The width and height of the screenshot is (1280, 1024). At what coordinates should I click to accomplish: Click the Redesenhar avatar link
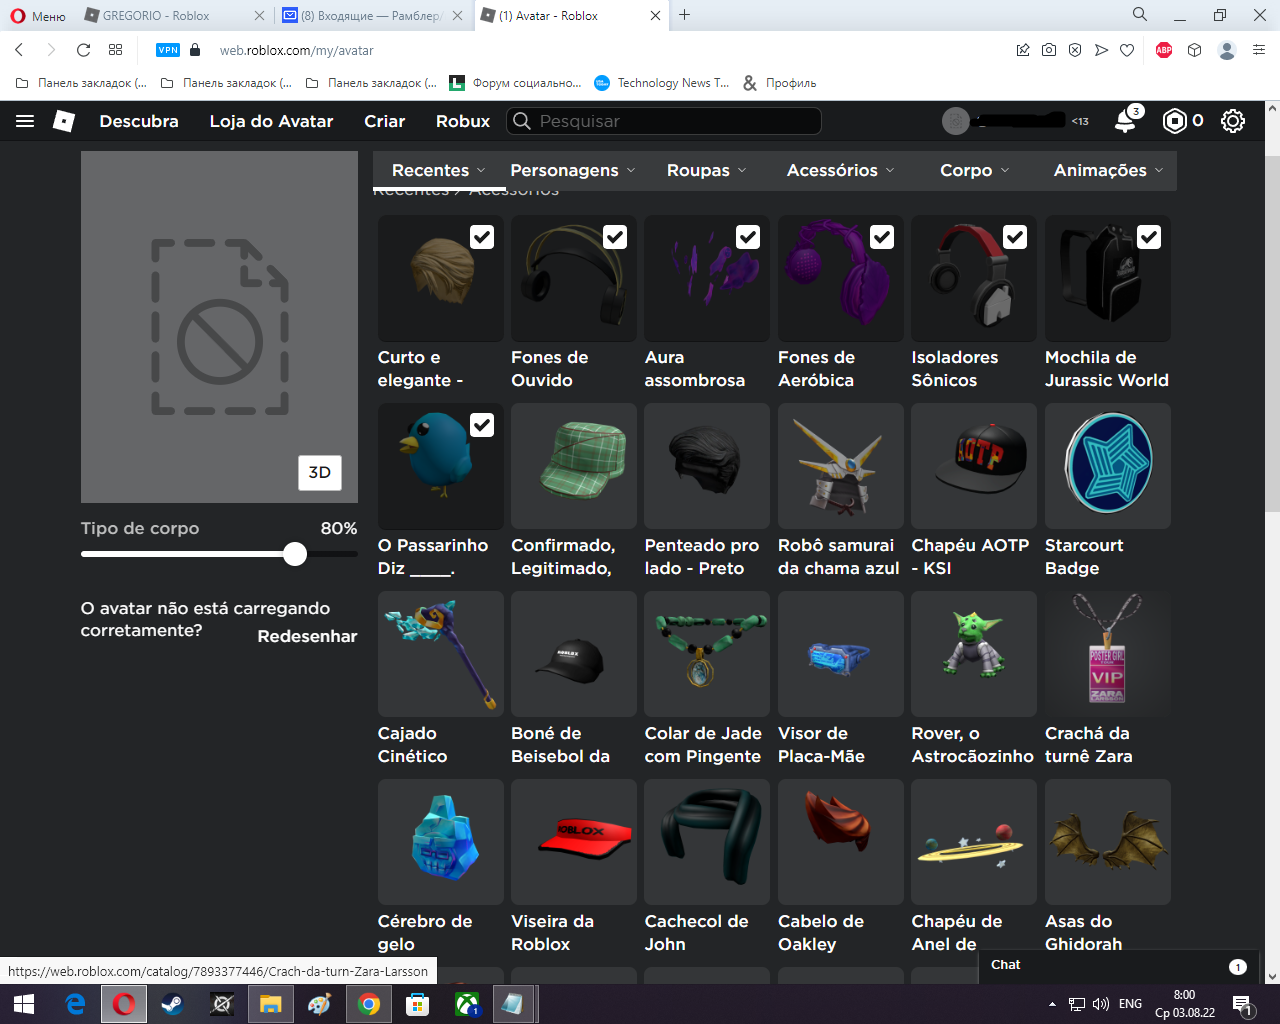(x=307, y=636)
